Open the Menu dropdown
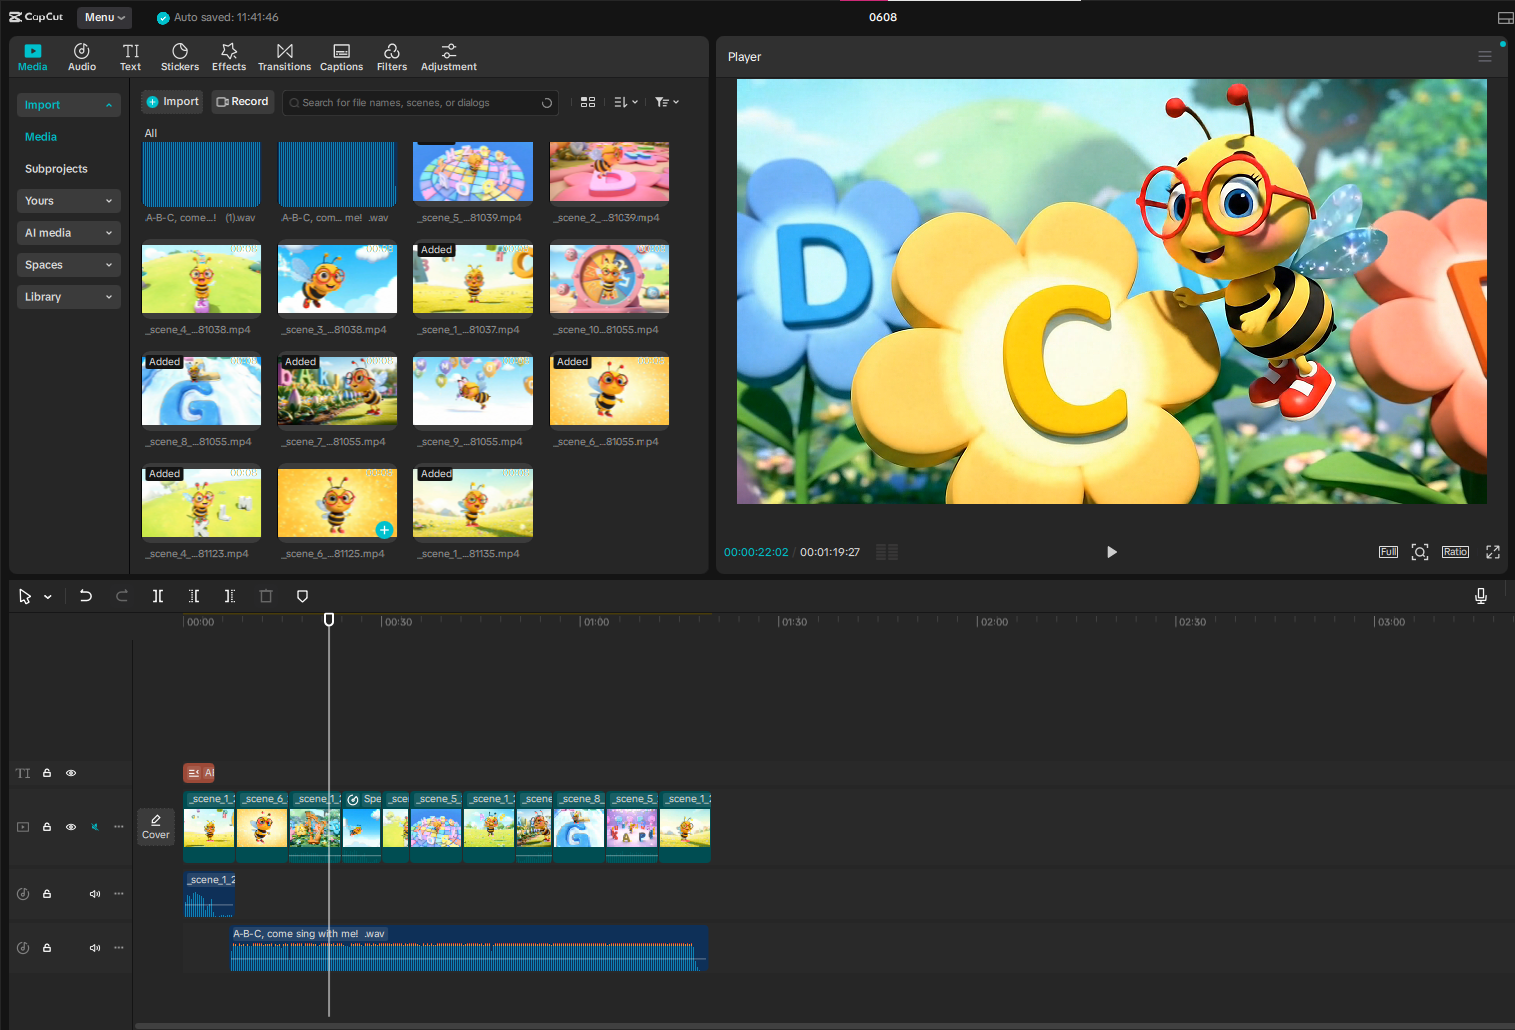Viewport: 1515px width, 1030px height. point(105,17)
